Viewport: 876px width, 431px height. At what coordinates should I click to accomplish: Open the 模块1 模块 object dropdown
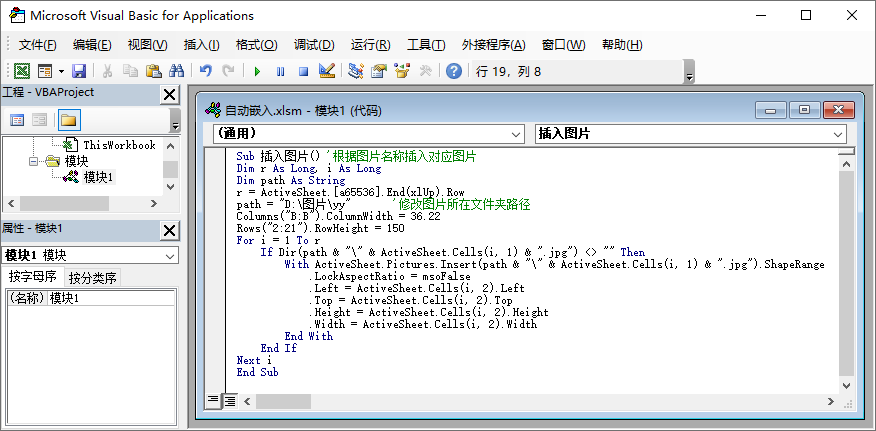[x=170, y=256]
